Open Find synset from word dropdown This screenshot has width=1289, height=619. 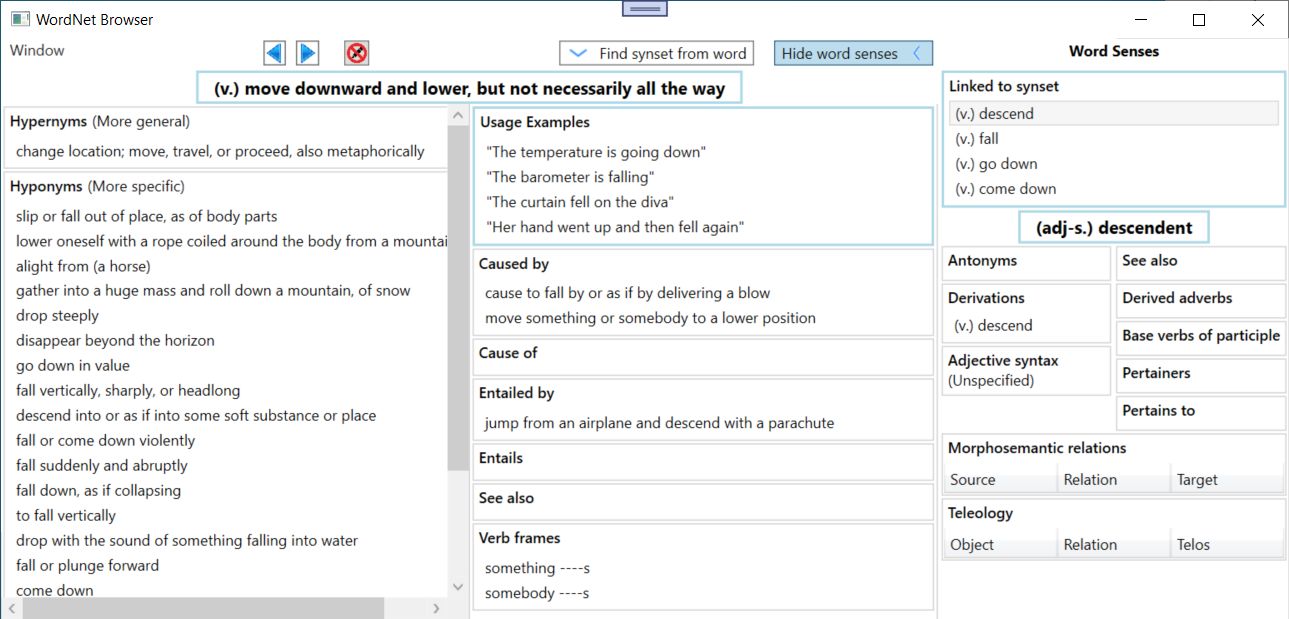pos(655,54)
